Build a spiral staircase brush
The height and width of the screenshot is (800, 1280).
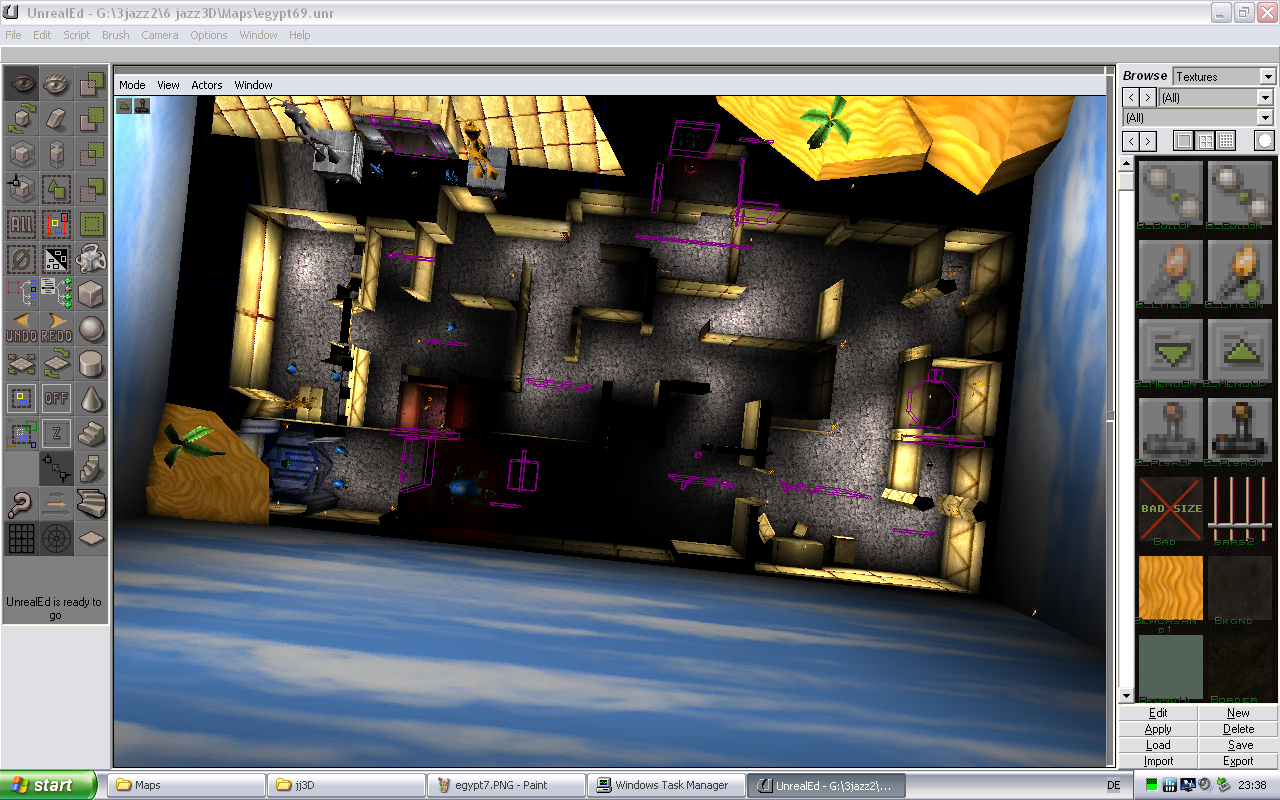[x=92, y=469]
